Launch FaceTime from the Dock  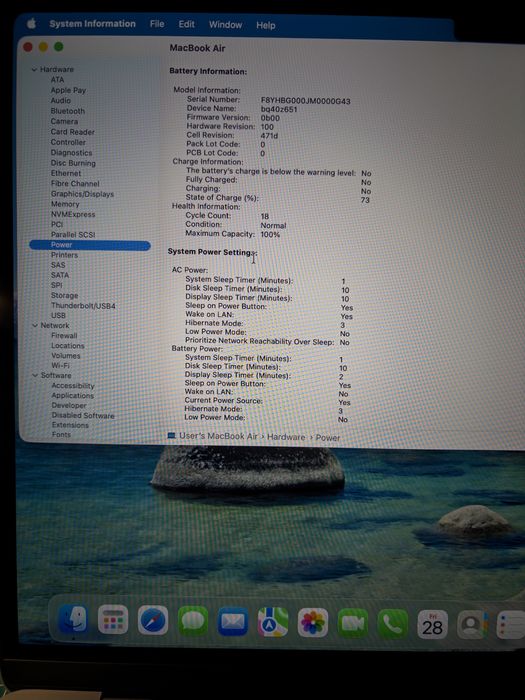353,624
